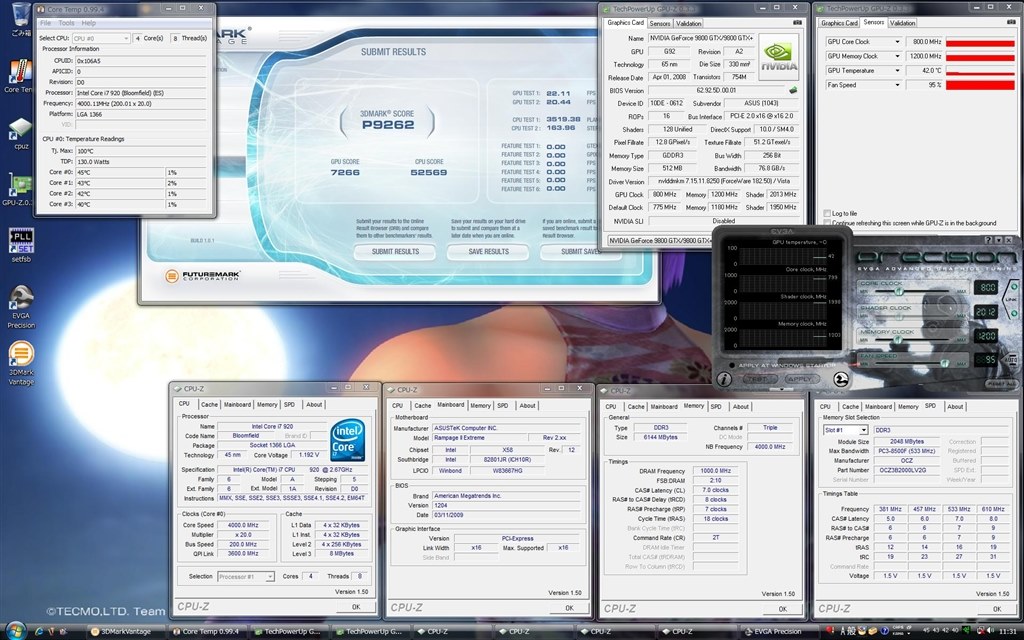This screenshot has width=1024, height=640.
Task: Open Internet Explorer from quick launch
Action: [x=39, y=632]
